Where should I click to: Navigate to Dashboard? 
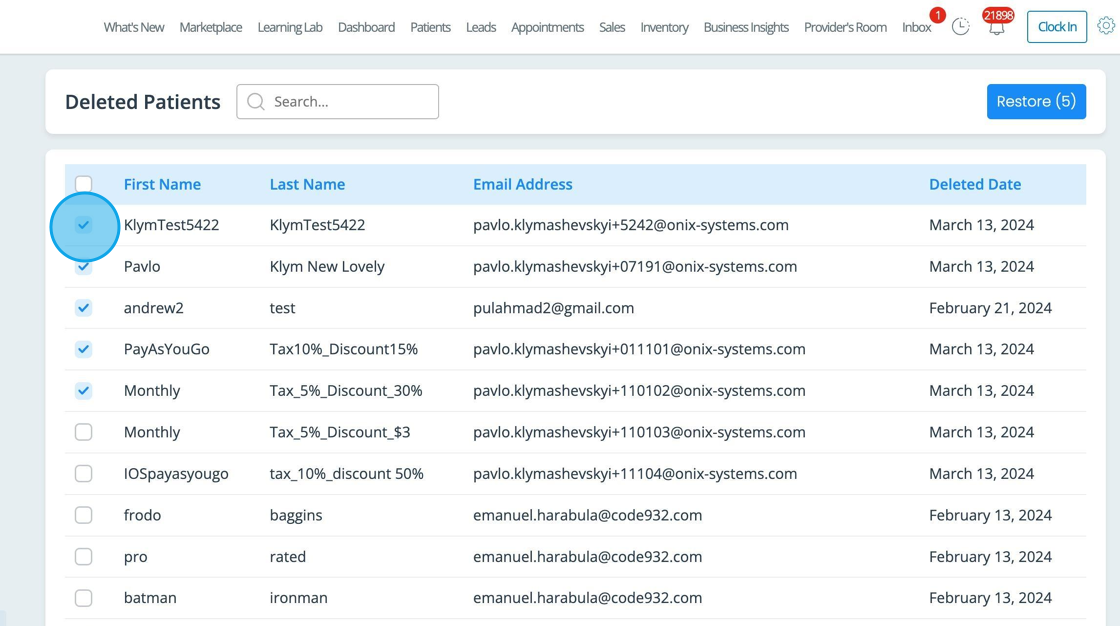coord(366,27)
